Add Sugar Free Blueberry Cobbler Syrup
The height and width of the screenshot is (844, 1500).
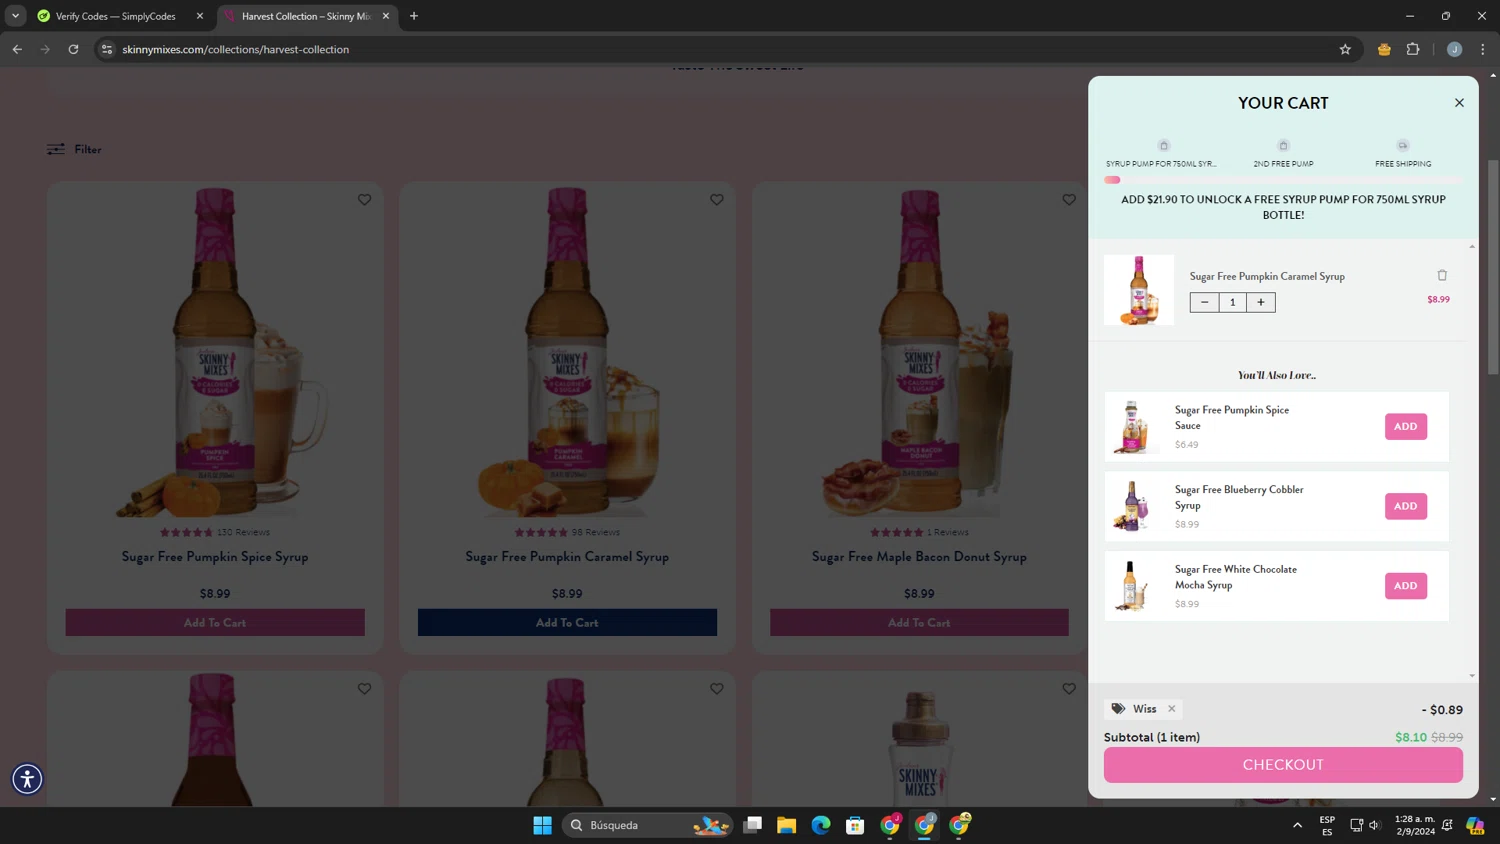1405,506
